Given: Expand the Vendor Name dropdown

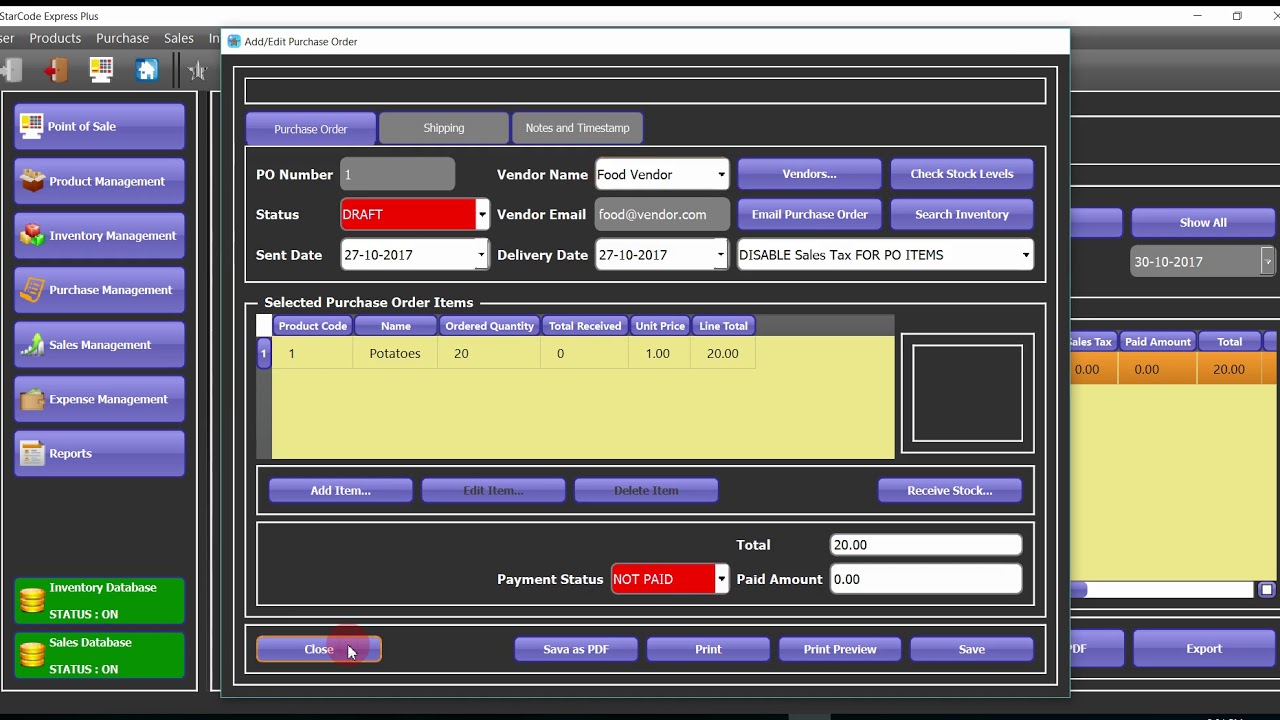Looking at the screenshot, I should tap(721, 174).
